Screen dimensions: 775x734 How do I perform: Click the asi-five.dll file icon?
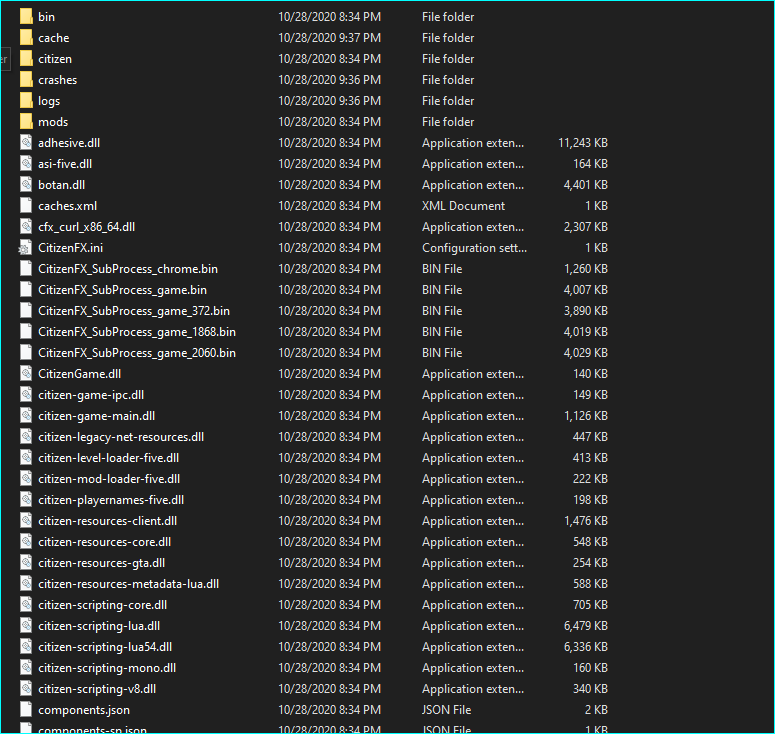pyautogui.click(x=26, y=164)
